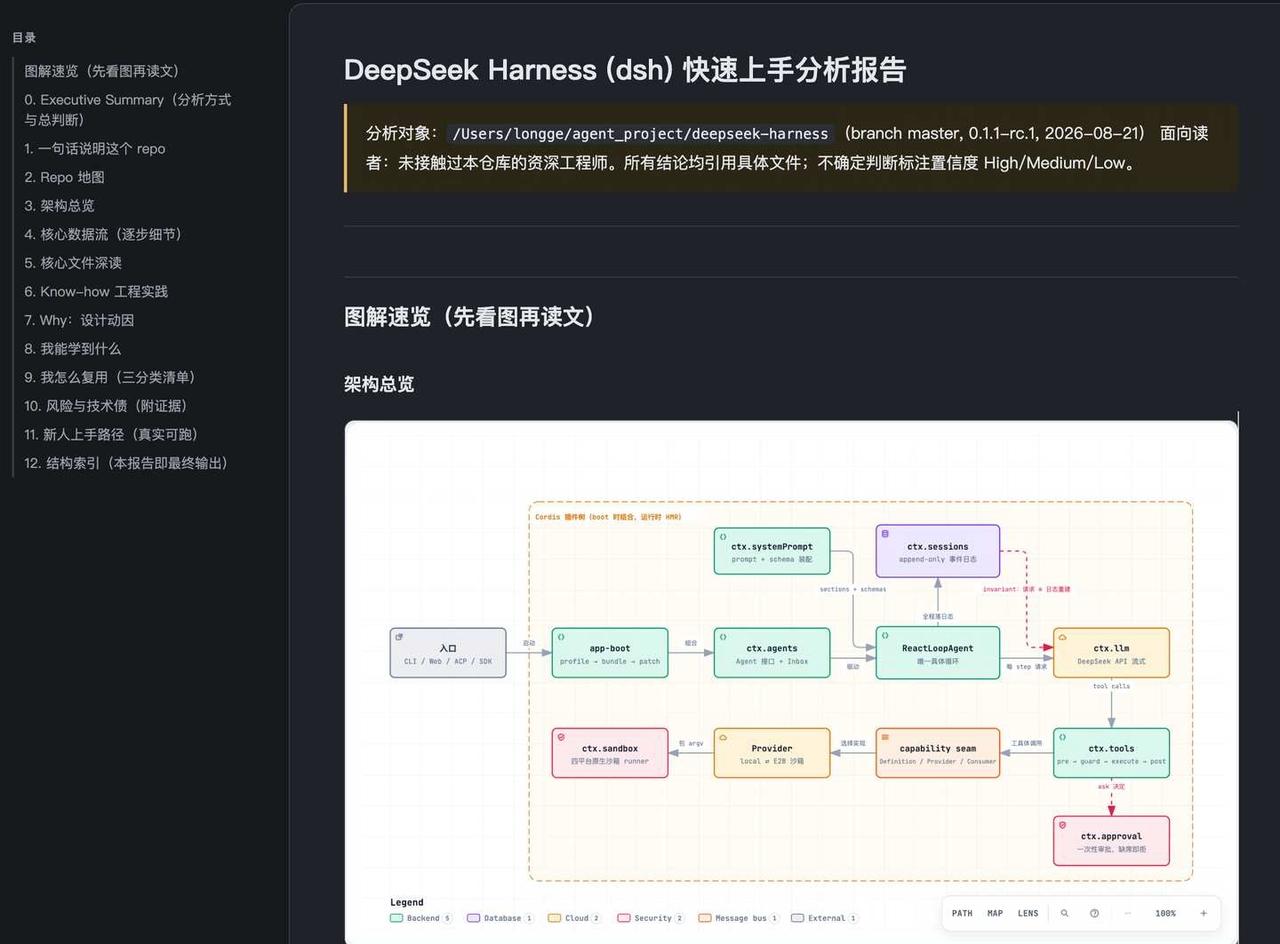Viewport: 1280px width, 944px height.
Task: Open 0. Executive Summary outline link
Action: [128, 109]
